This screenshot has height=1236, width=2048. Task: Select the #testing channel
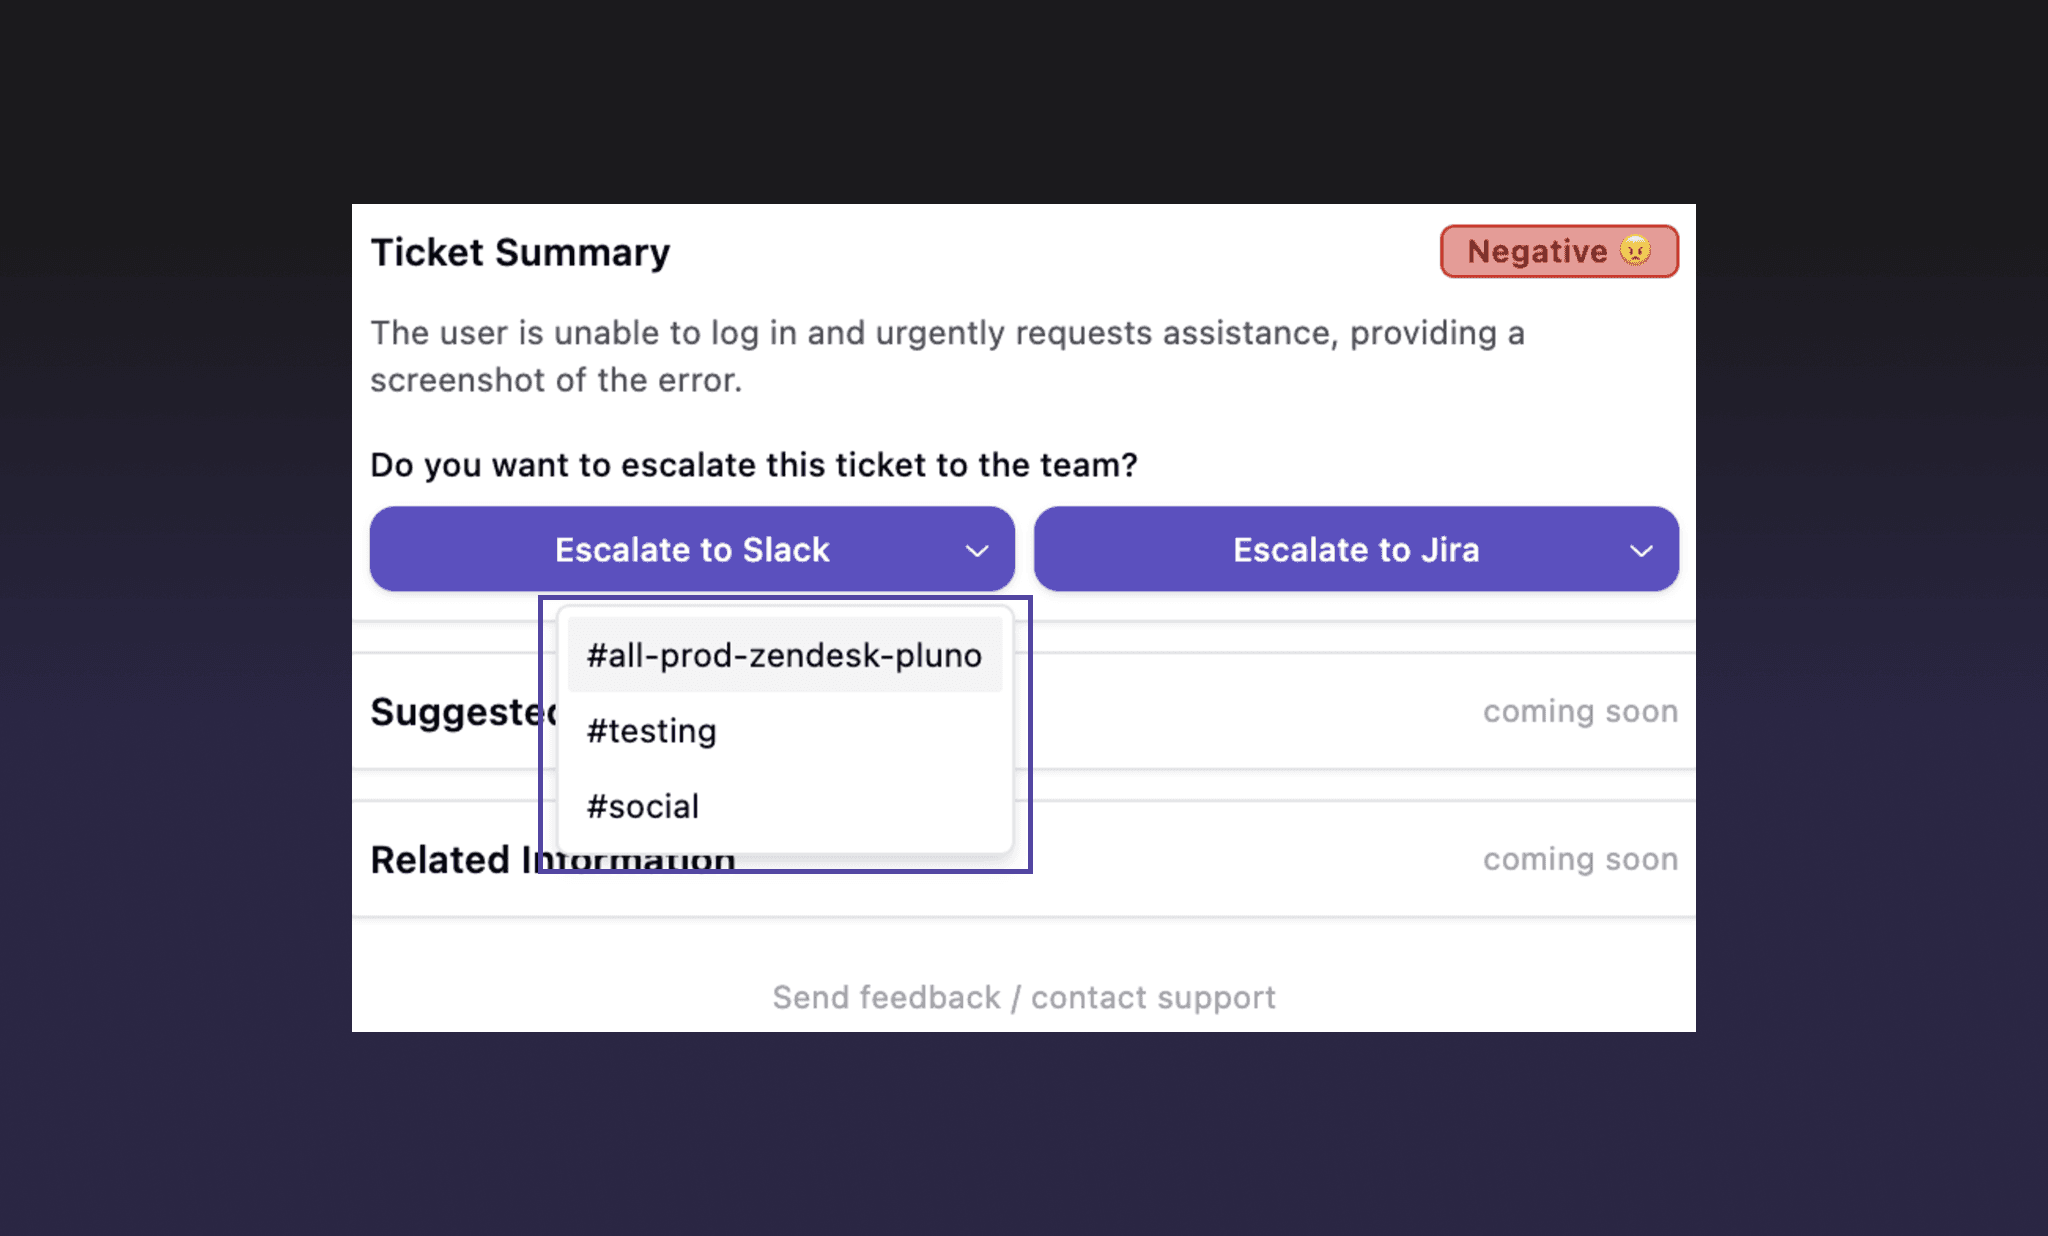pyautogui.click(x=650, y=731)
